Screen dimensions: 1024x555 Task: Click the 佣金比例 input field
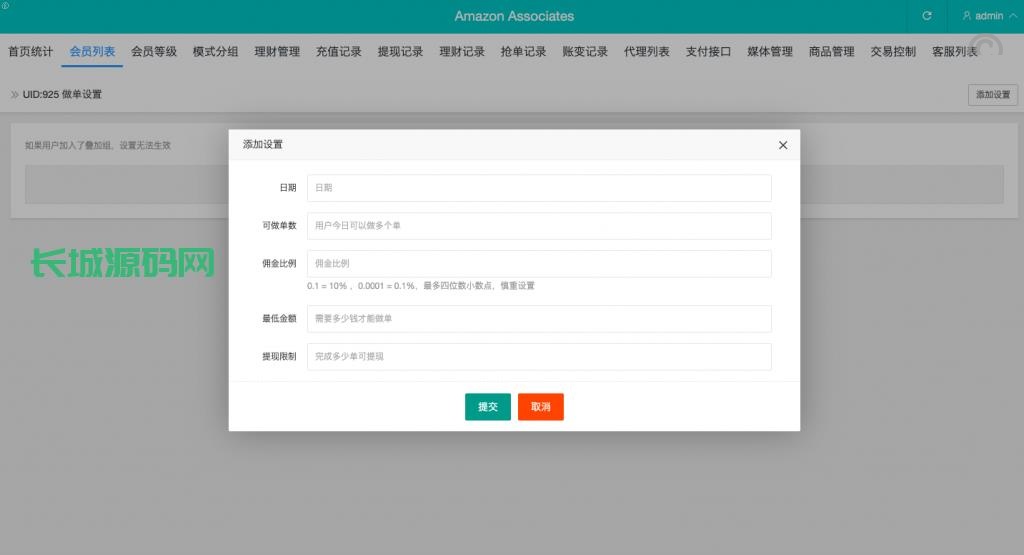[539, 264]
